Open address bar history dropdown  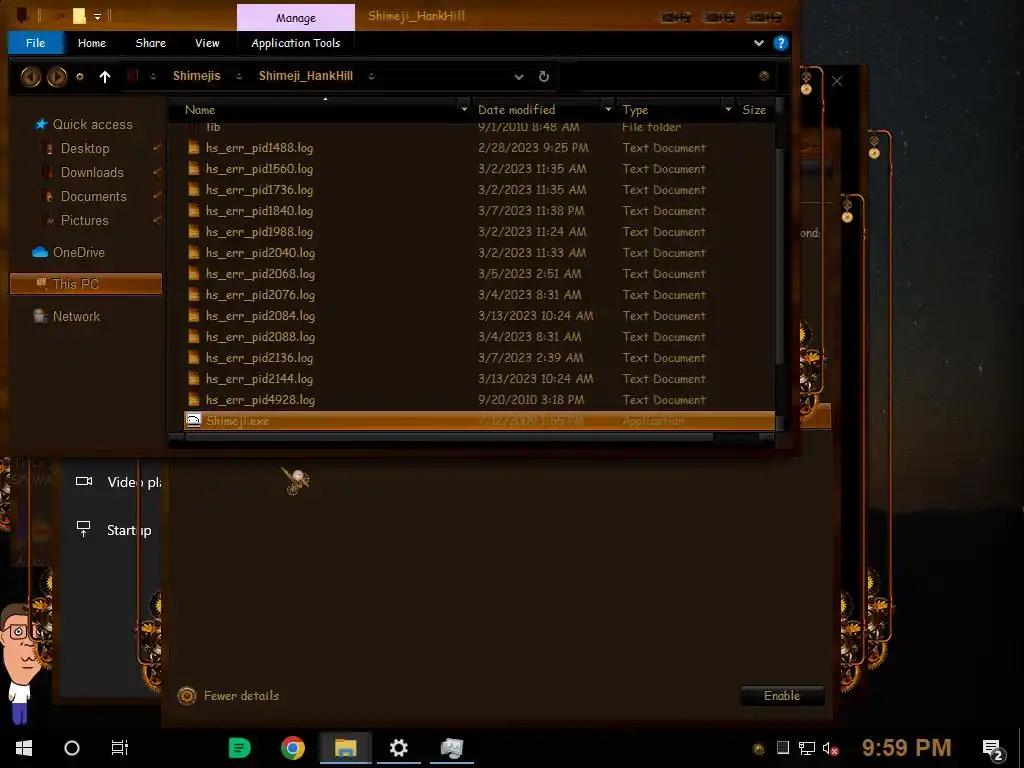[x=519, y=76]
